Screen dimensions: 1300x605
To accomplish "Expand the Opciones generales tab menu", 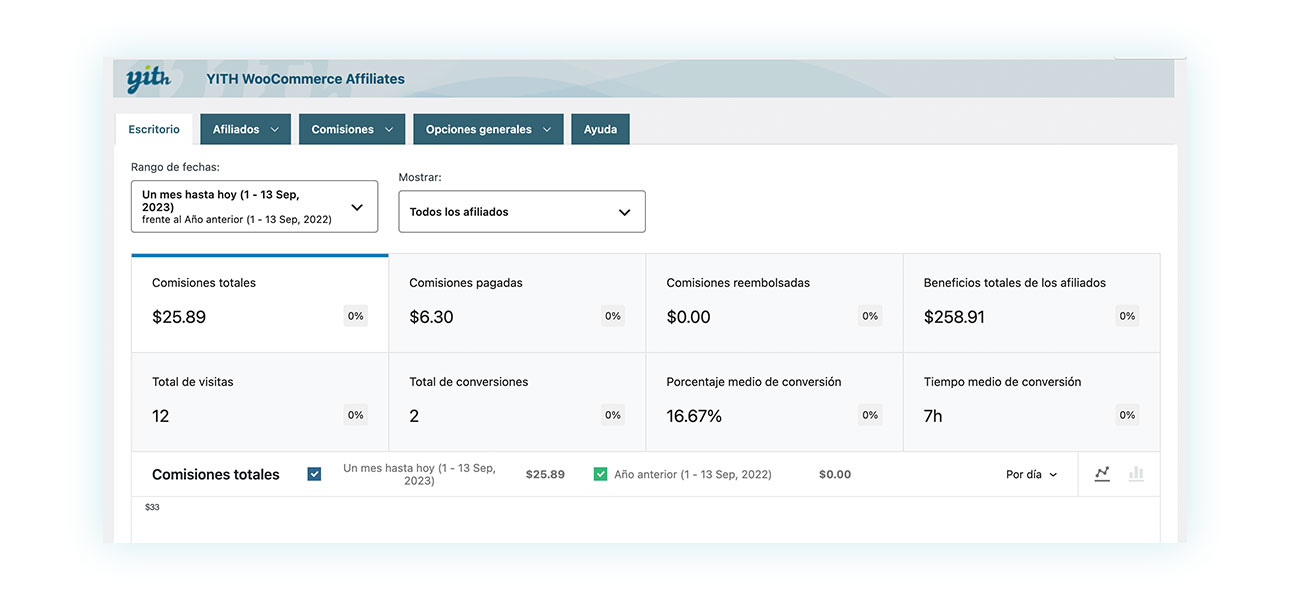I will pyautogui.click(x=488, y=129).
